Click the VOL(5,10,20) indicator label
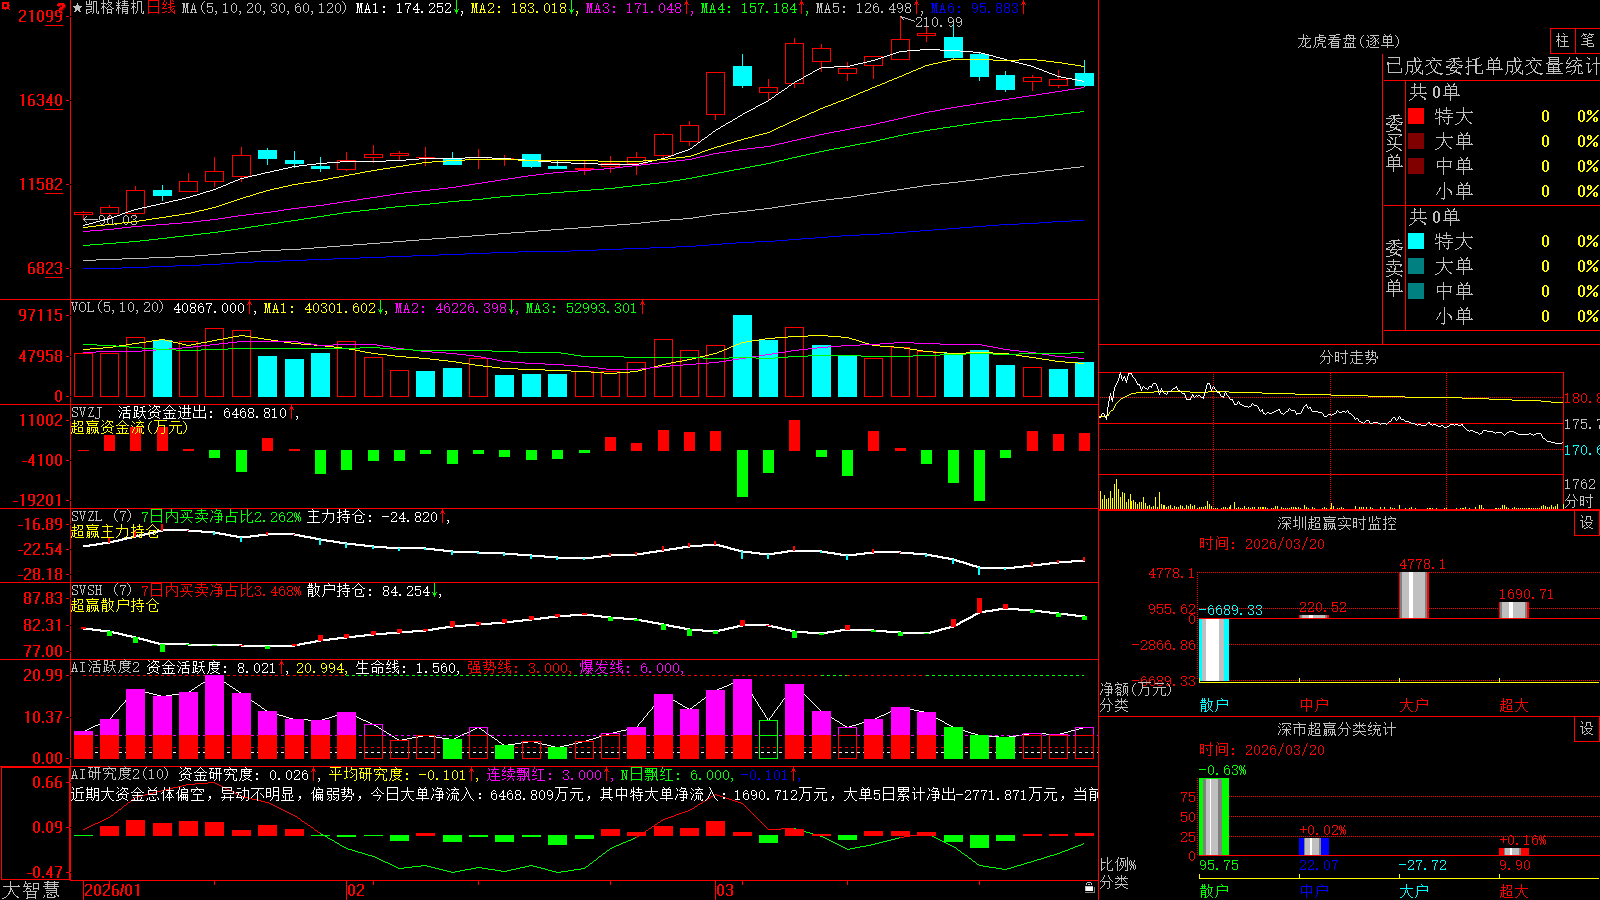1600x900 pixels. [118, 308]
